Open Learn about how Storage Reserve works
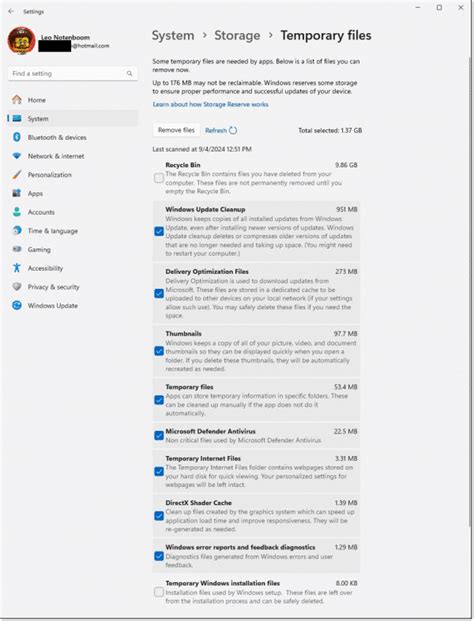Image resolution: width=474 pixels, height=621 pixels. click(210, 104)
